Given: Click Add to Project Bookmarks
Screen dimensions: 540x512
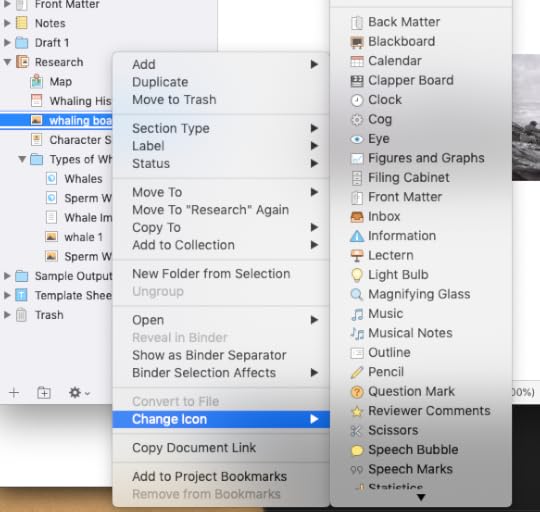Looking at the screenshot, I should [x=221, y=477].
